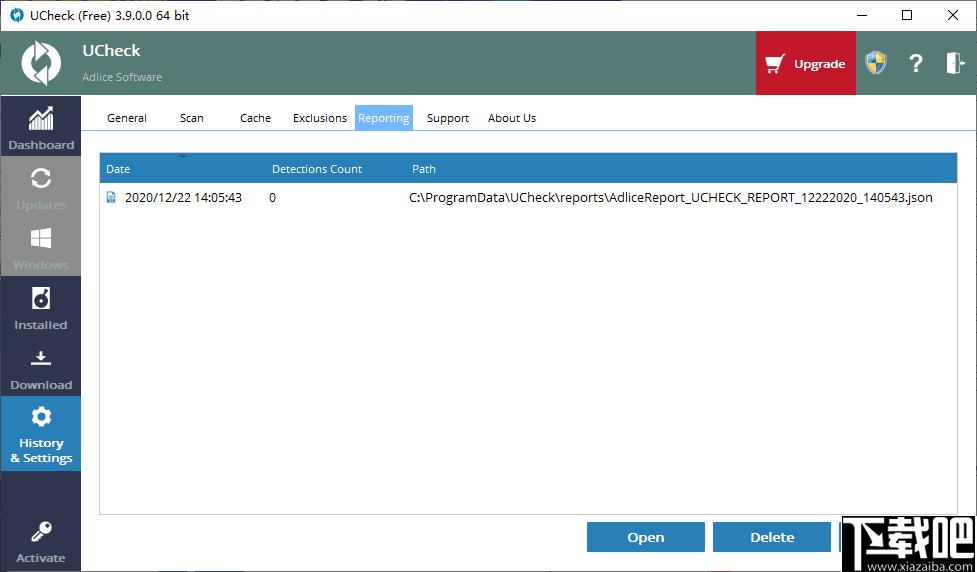Click the Upgrade cart button
This screenshot has width=977, height=572.
click(x=806, y=64)
